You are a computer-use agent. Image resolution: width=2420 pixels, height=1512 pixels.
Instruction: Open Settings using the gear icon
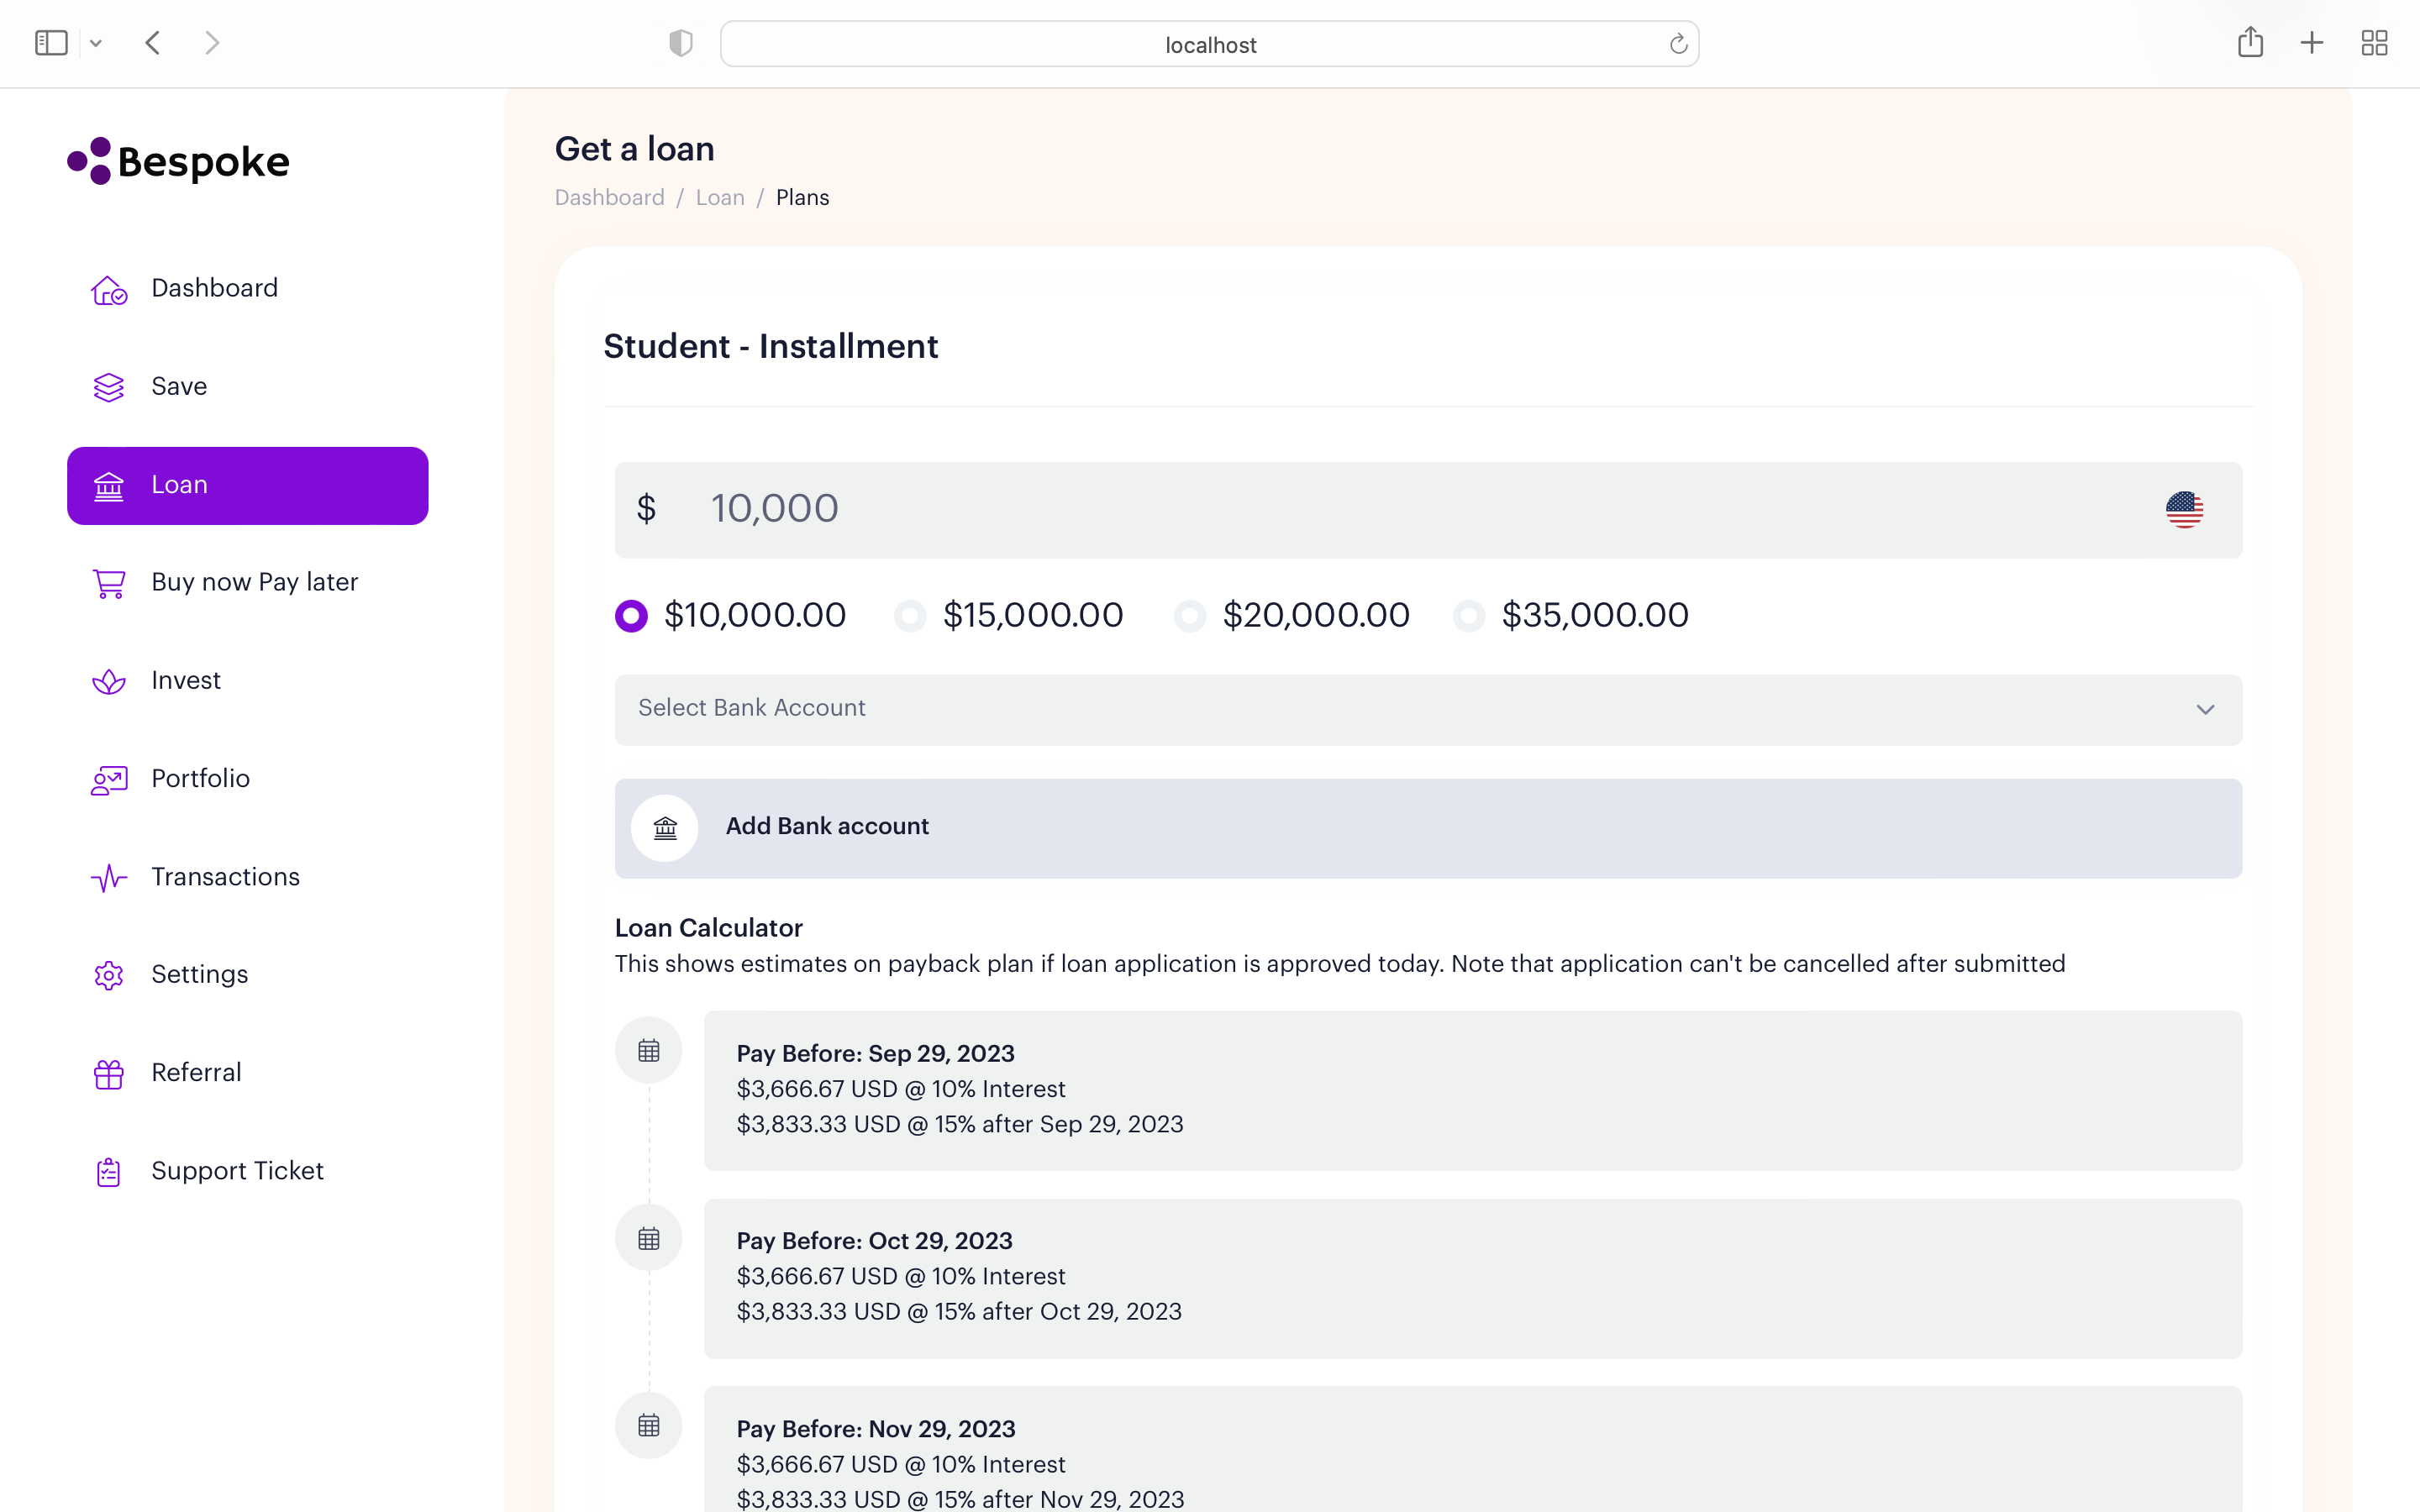109,975
